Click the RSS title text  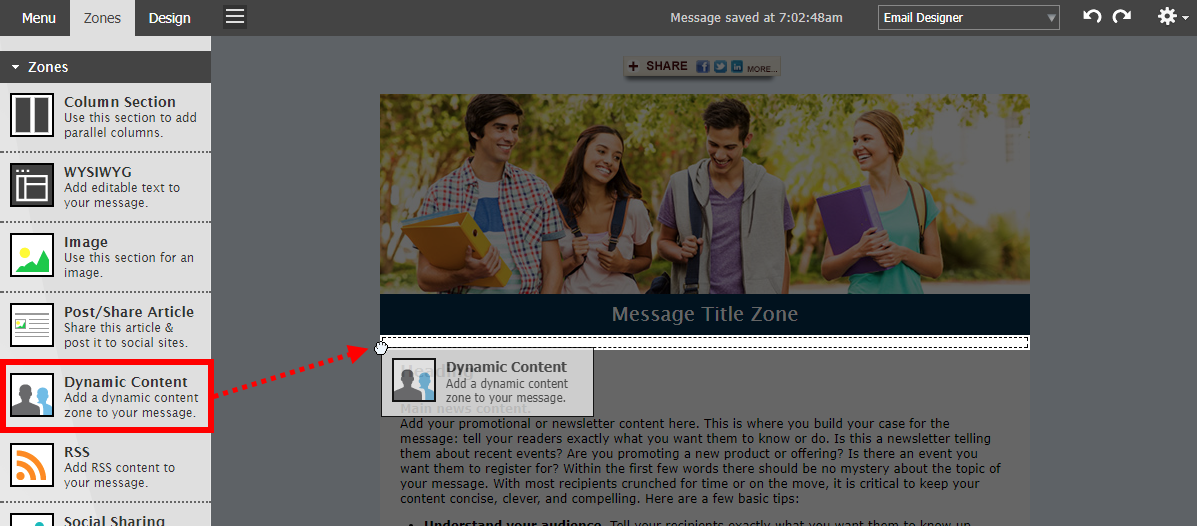point(77,452)
